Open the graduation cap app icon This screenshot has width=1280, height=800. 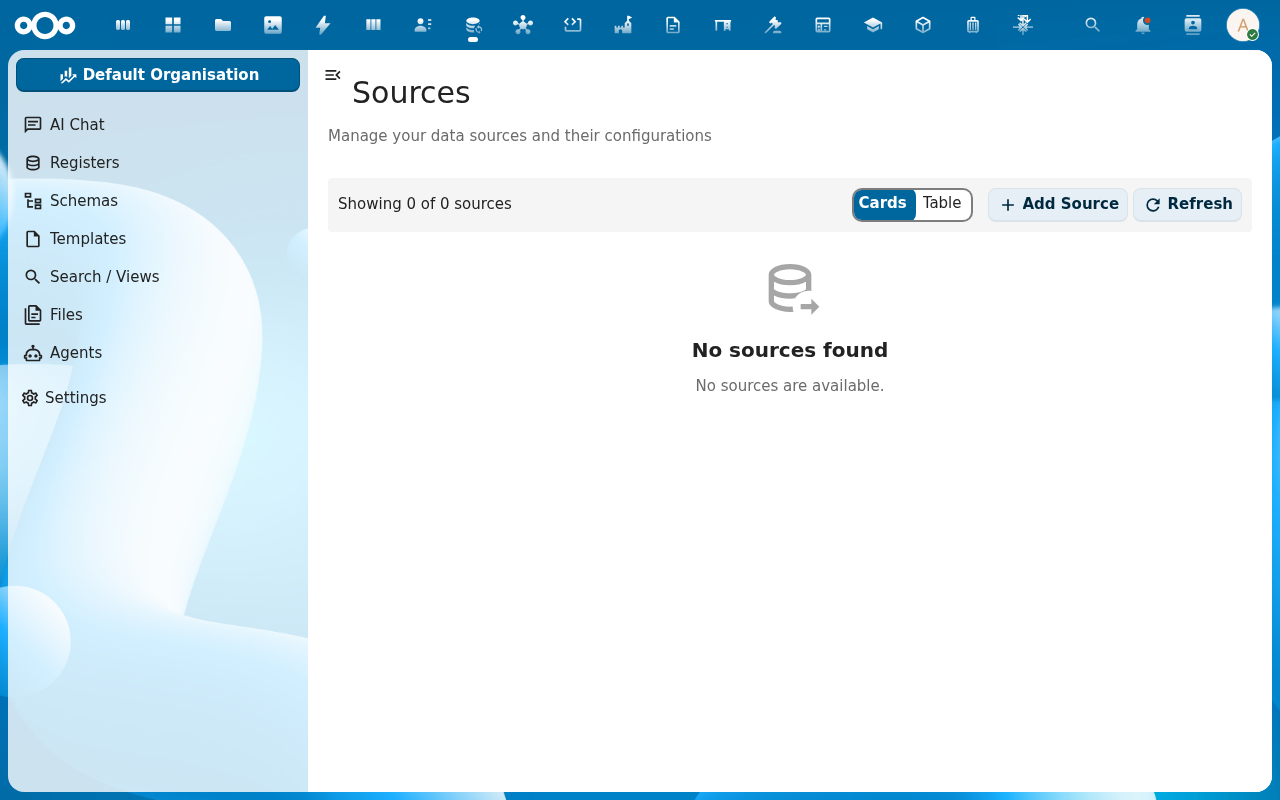(x=873, y=25)
